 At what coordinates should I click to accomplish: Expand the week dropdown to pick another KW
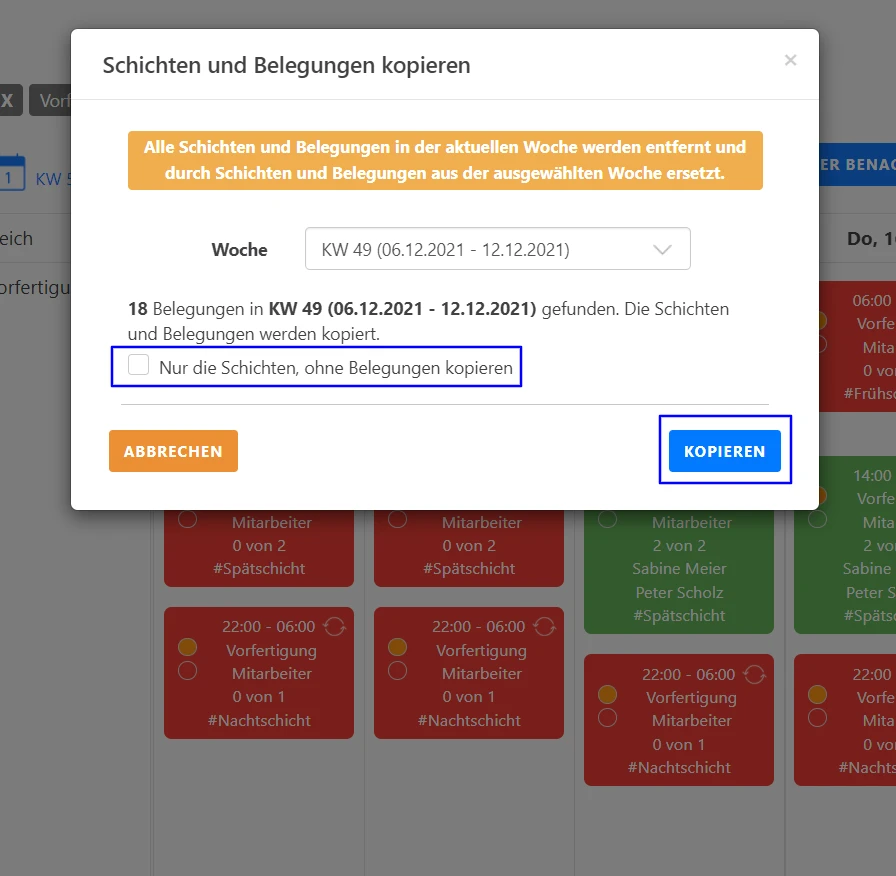pyautogui.click(x=497, y=248)
